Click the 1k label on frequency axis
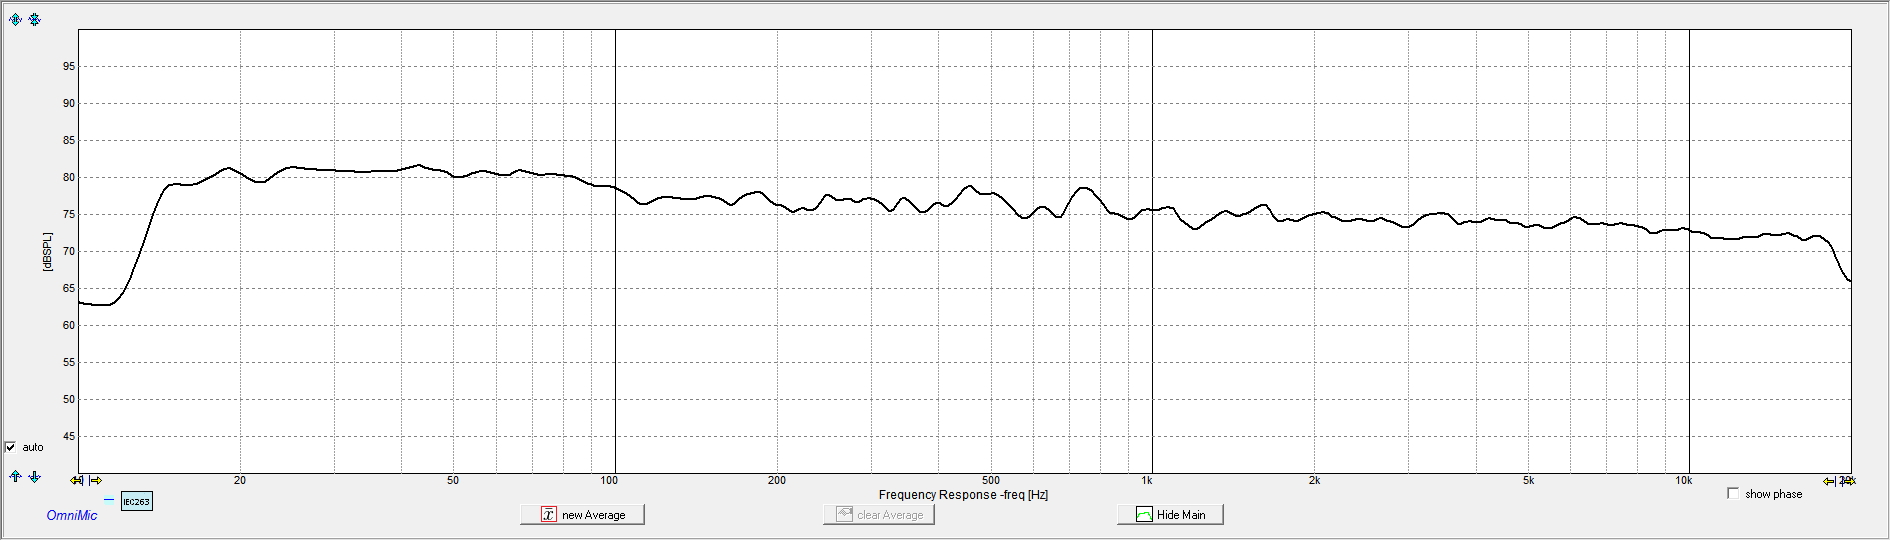This screenshot has width=1891, height=541. pyautogui.click(x=1147, y=481)
